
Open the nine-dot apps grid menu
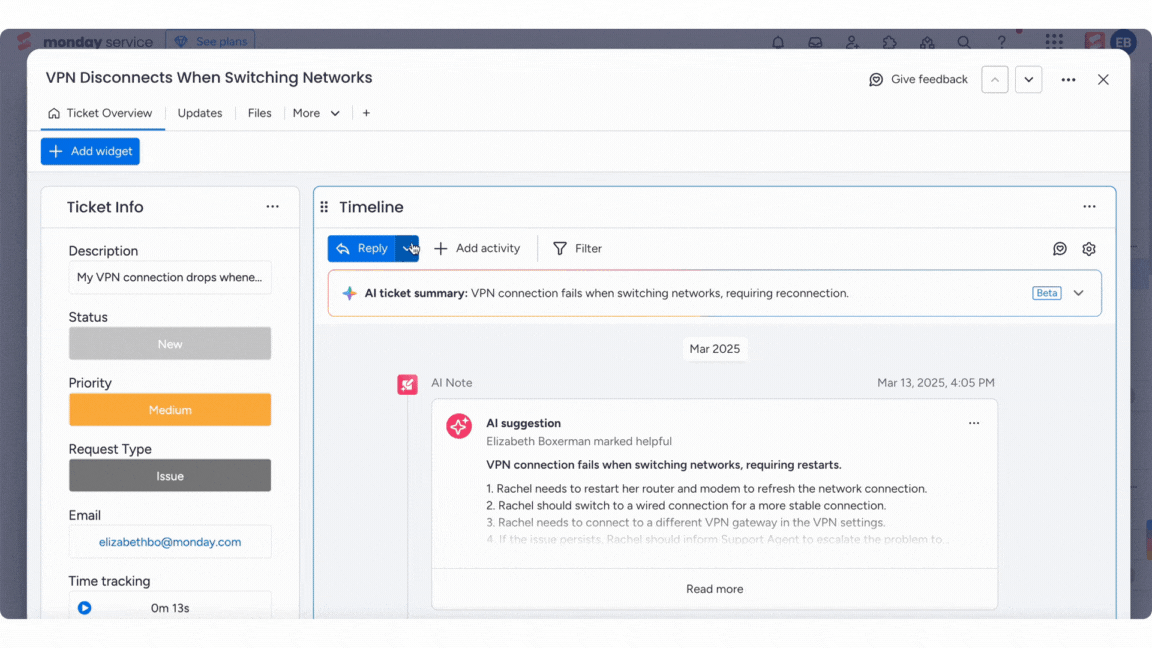(1054, 42)
